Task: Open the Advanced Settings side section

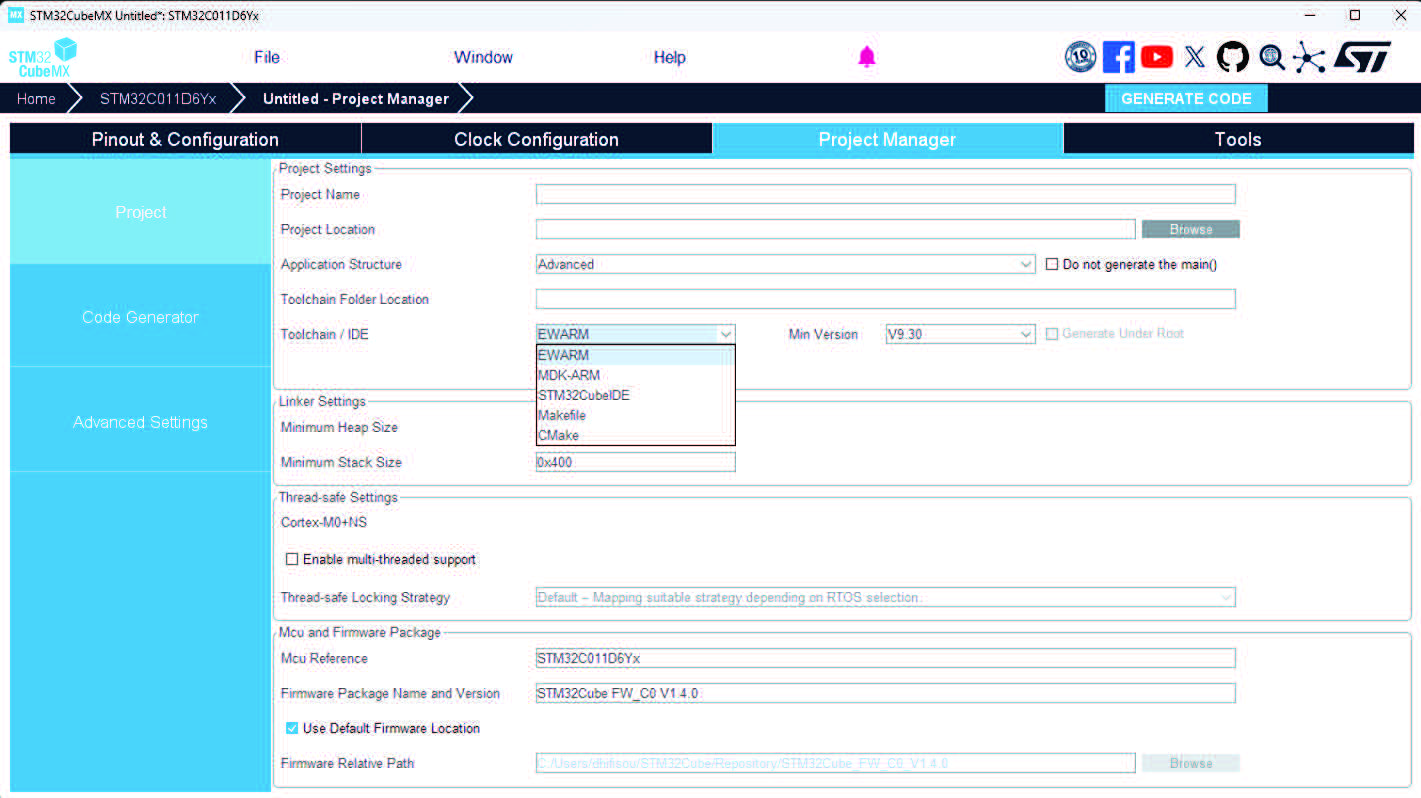Action: pyautogui.click(x=140, y=422)
